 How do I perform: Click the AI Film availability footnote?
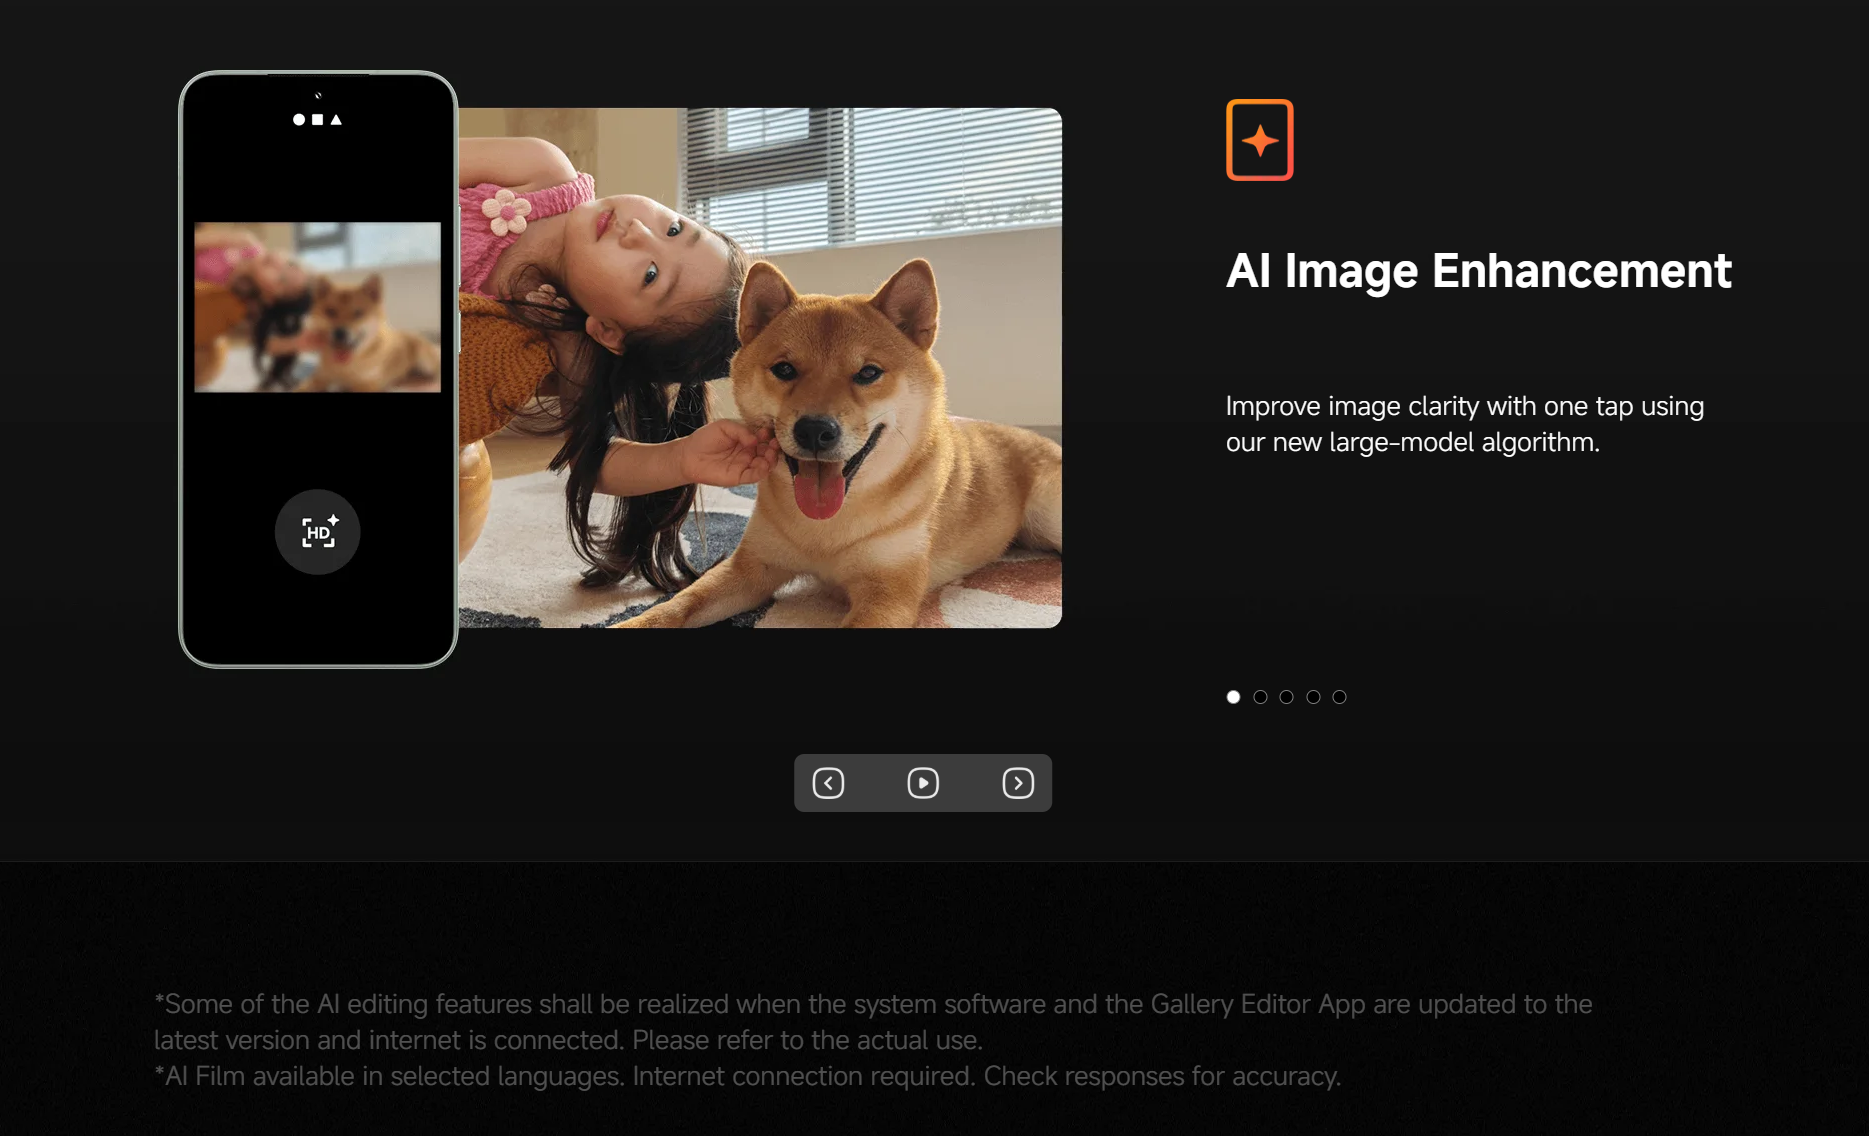click(747, 1076)
